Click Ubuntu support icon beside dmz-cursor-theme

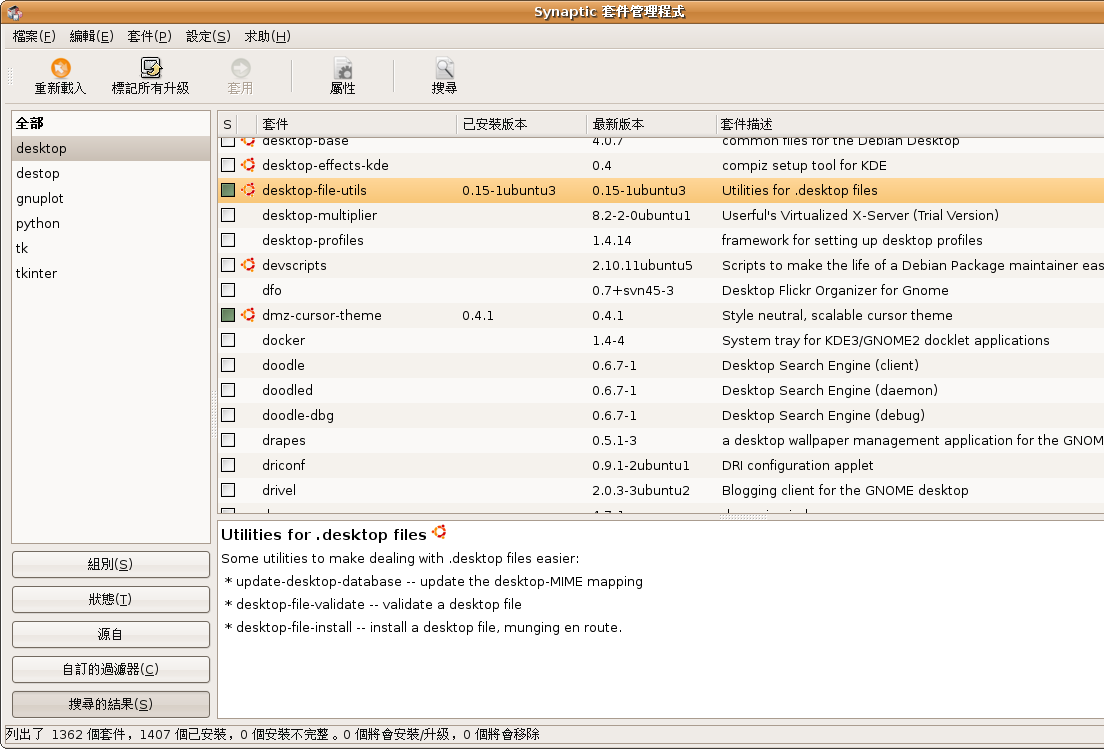(x=248, y=315)
